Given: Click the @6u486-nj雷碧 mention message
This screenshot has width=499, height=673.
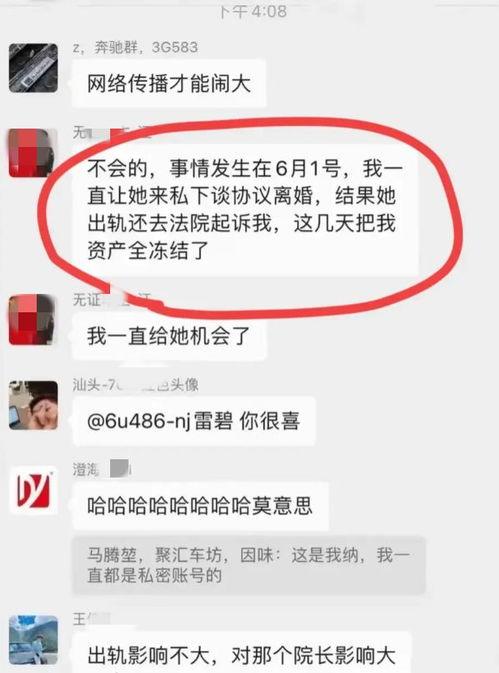Looking at the screenshot, I should coord(194,421).
